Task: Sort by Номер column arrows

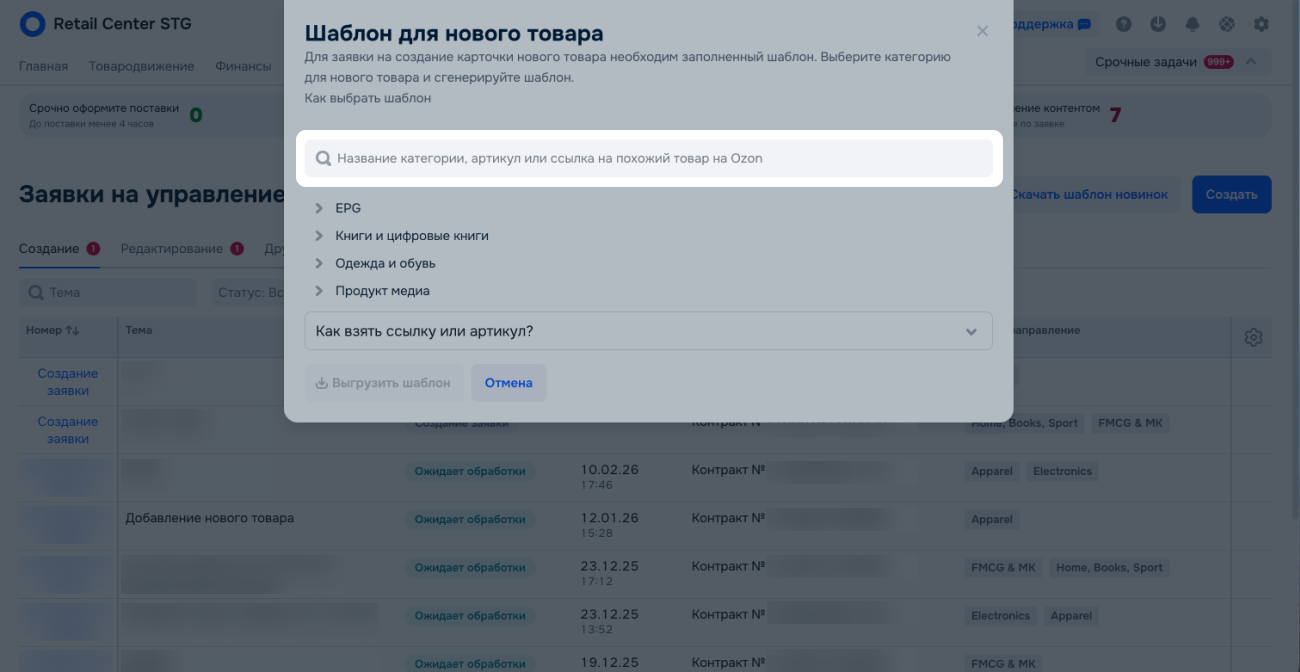Action: (73, 330)
